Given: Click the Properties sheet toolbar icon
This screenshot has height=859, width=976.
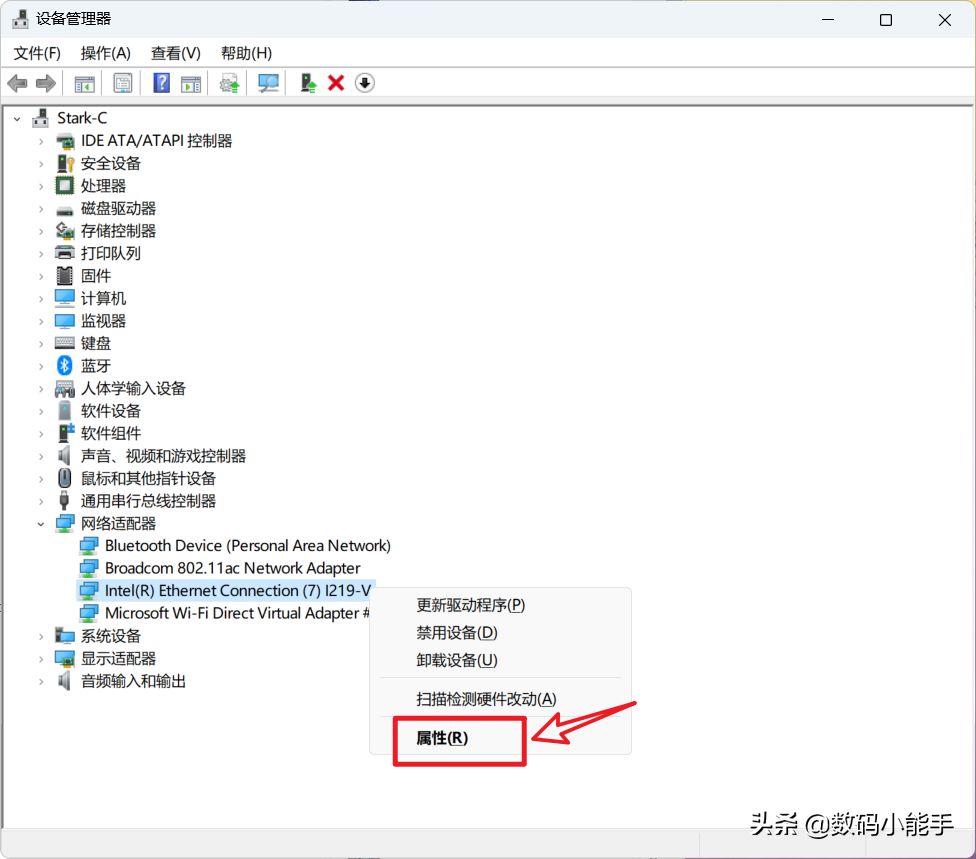Looking at the screenshot, I should click(122, 83).
